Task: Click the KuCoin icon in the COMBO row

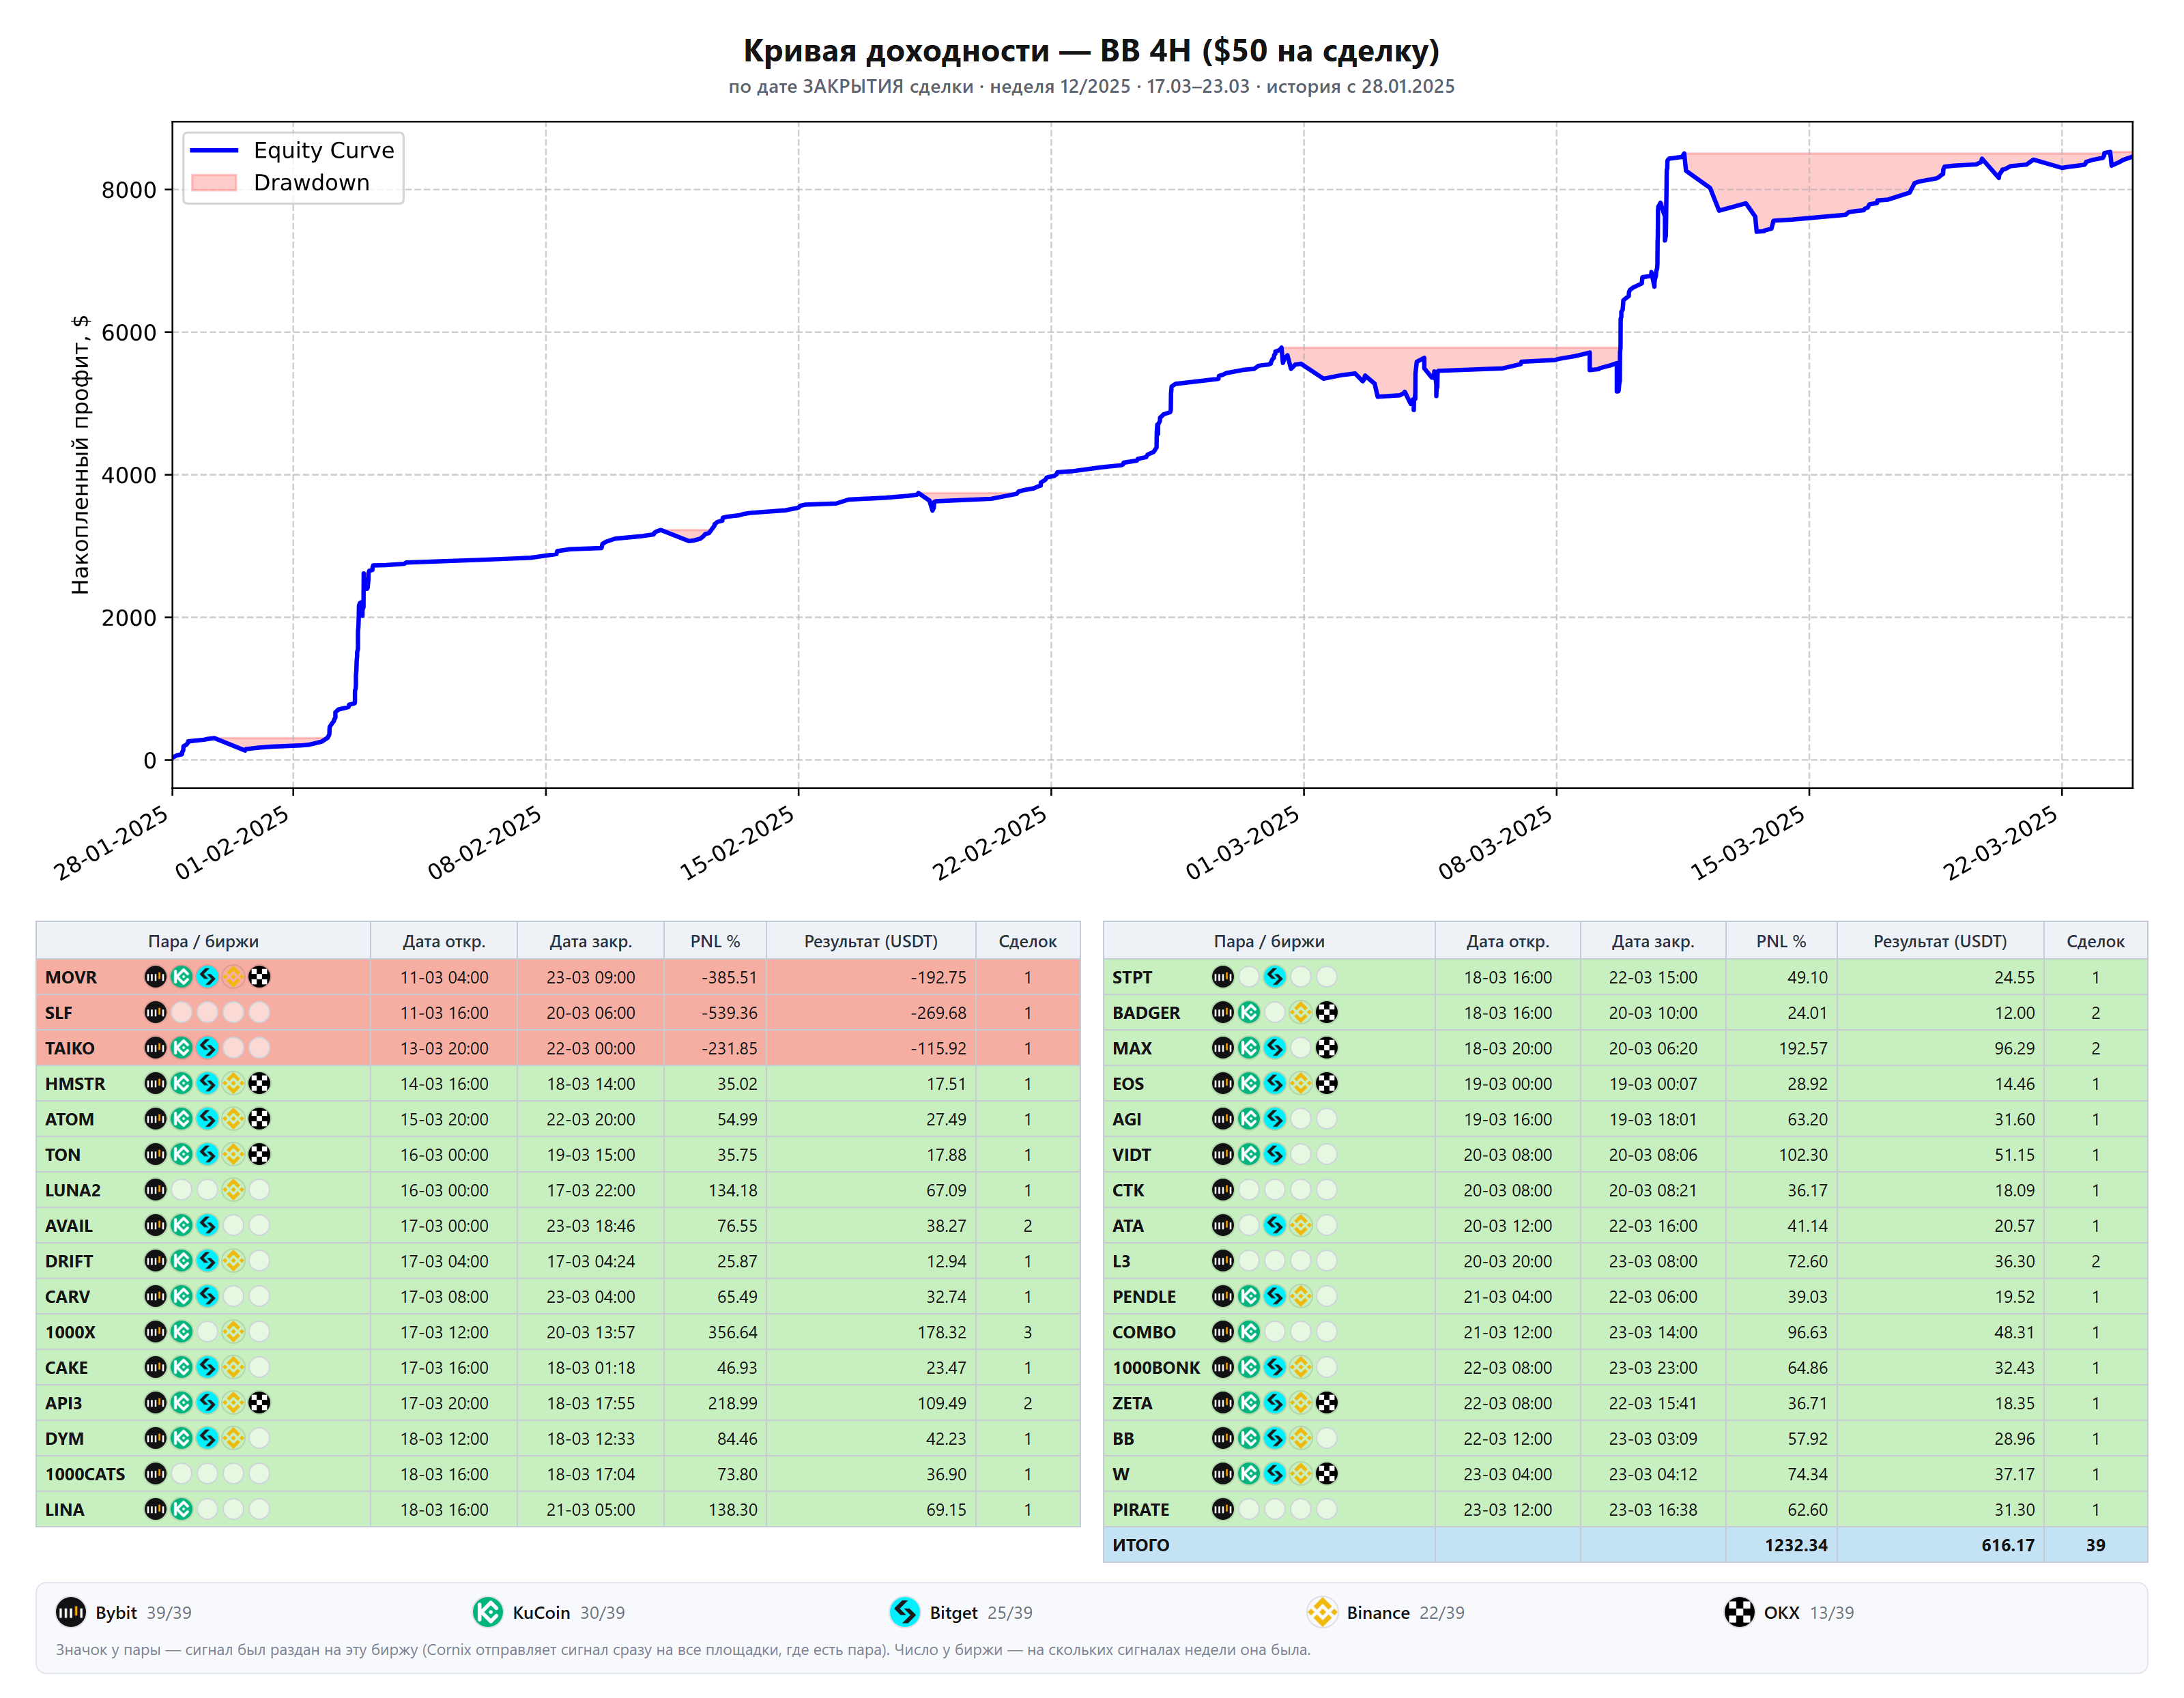Action: [1249, 1332]
